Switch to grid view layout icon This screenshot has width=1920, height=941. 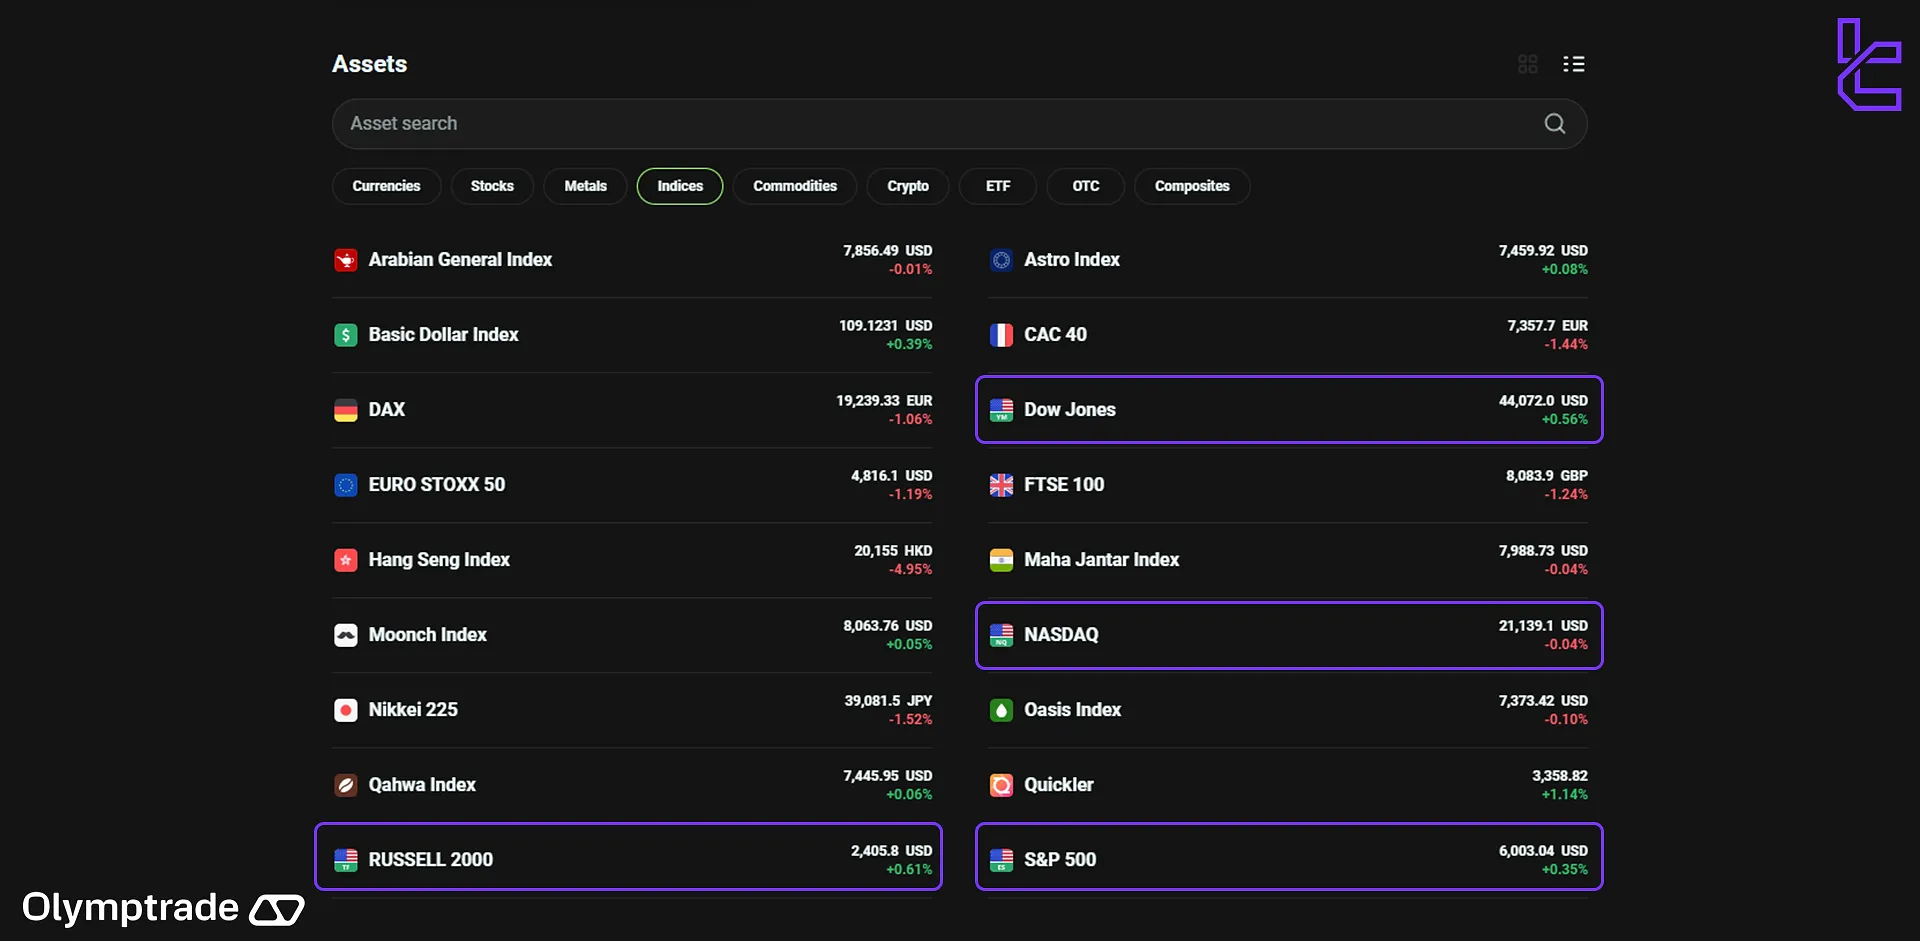1527,64
